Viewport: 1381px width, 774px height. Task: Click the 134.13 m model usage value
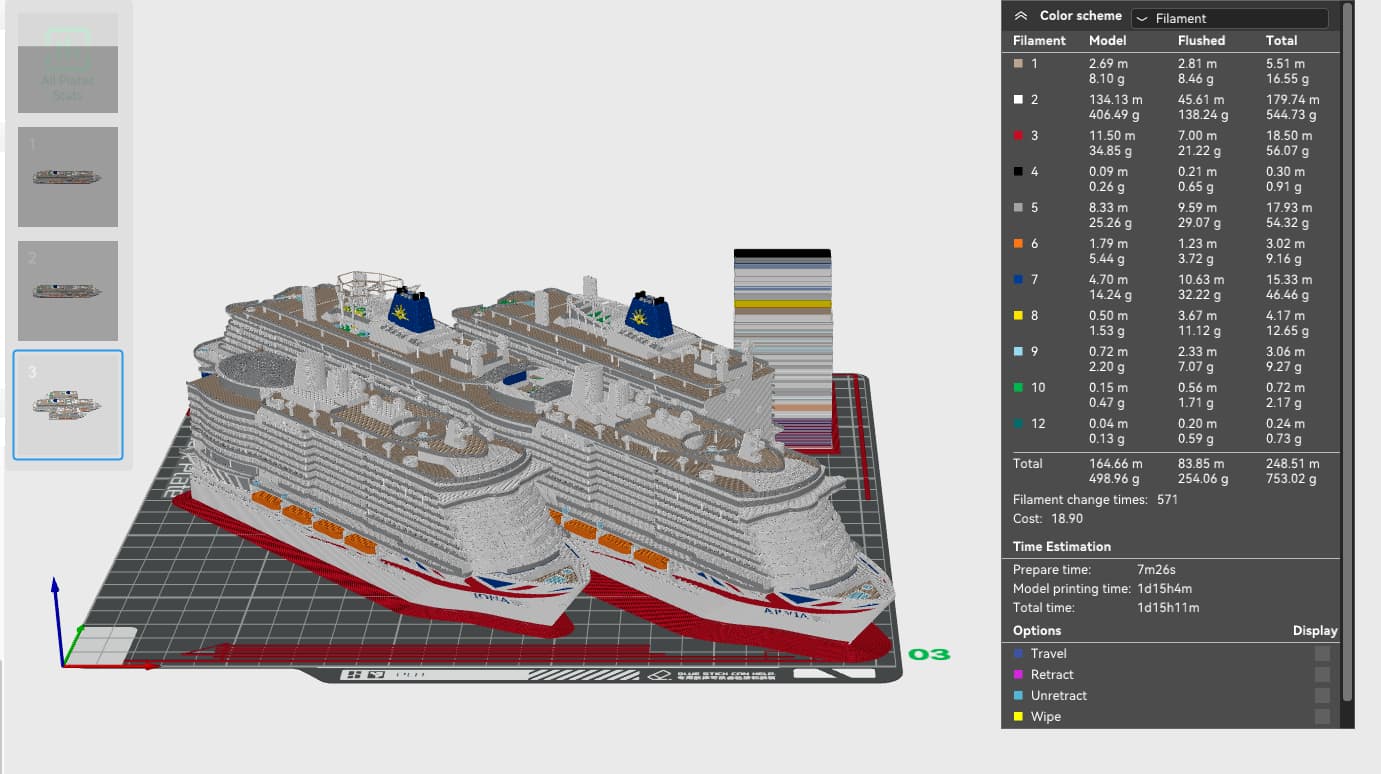click(x=1116, y=99)
